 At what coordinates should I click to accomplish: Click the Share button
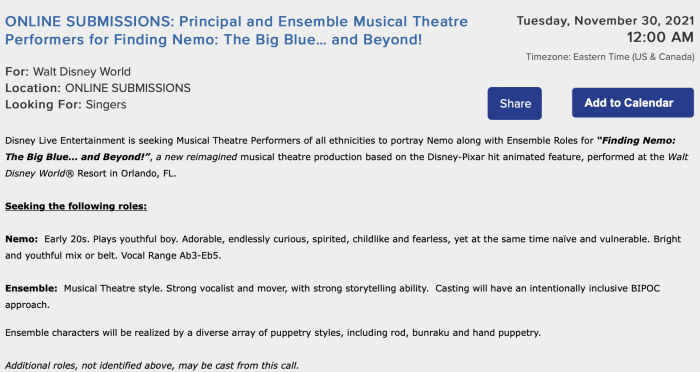(x=514, y=103)
